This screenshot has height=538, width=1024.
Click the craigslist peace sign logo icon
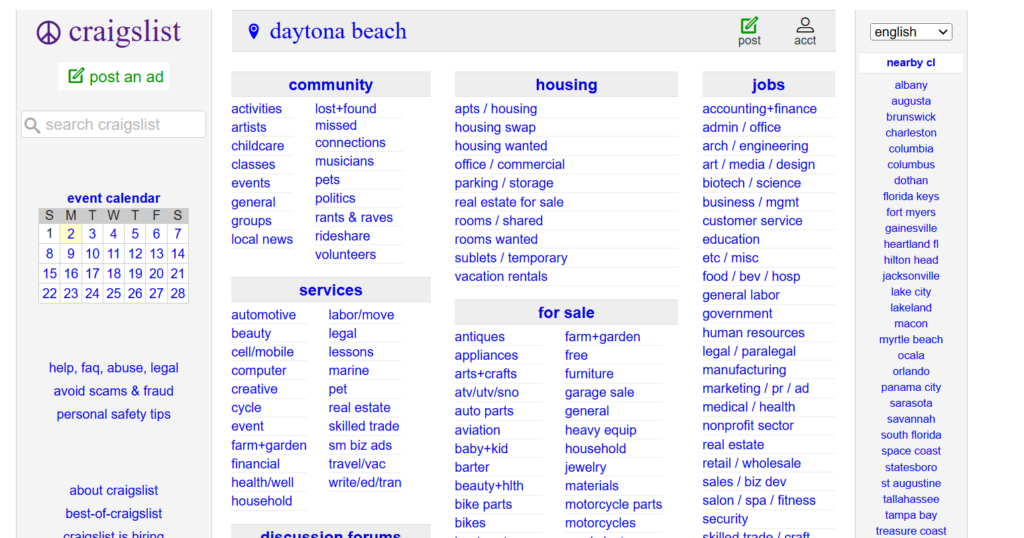click(48, 32)
